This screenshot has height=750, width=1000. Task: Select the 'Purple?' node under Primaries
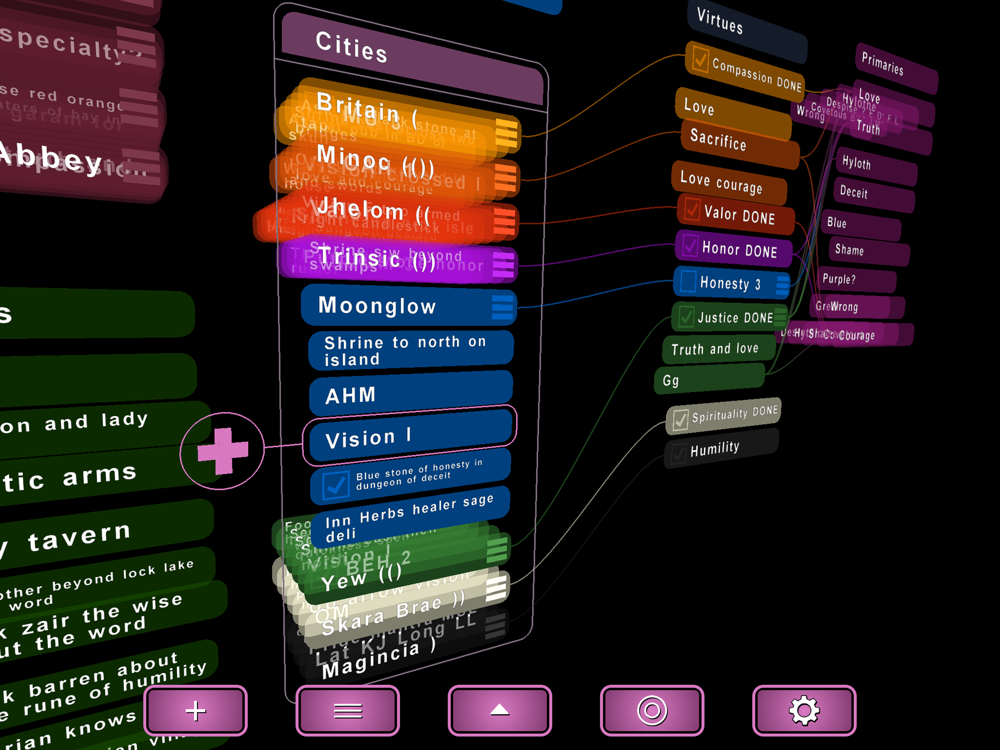point(857,280)
